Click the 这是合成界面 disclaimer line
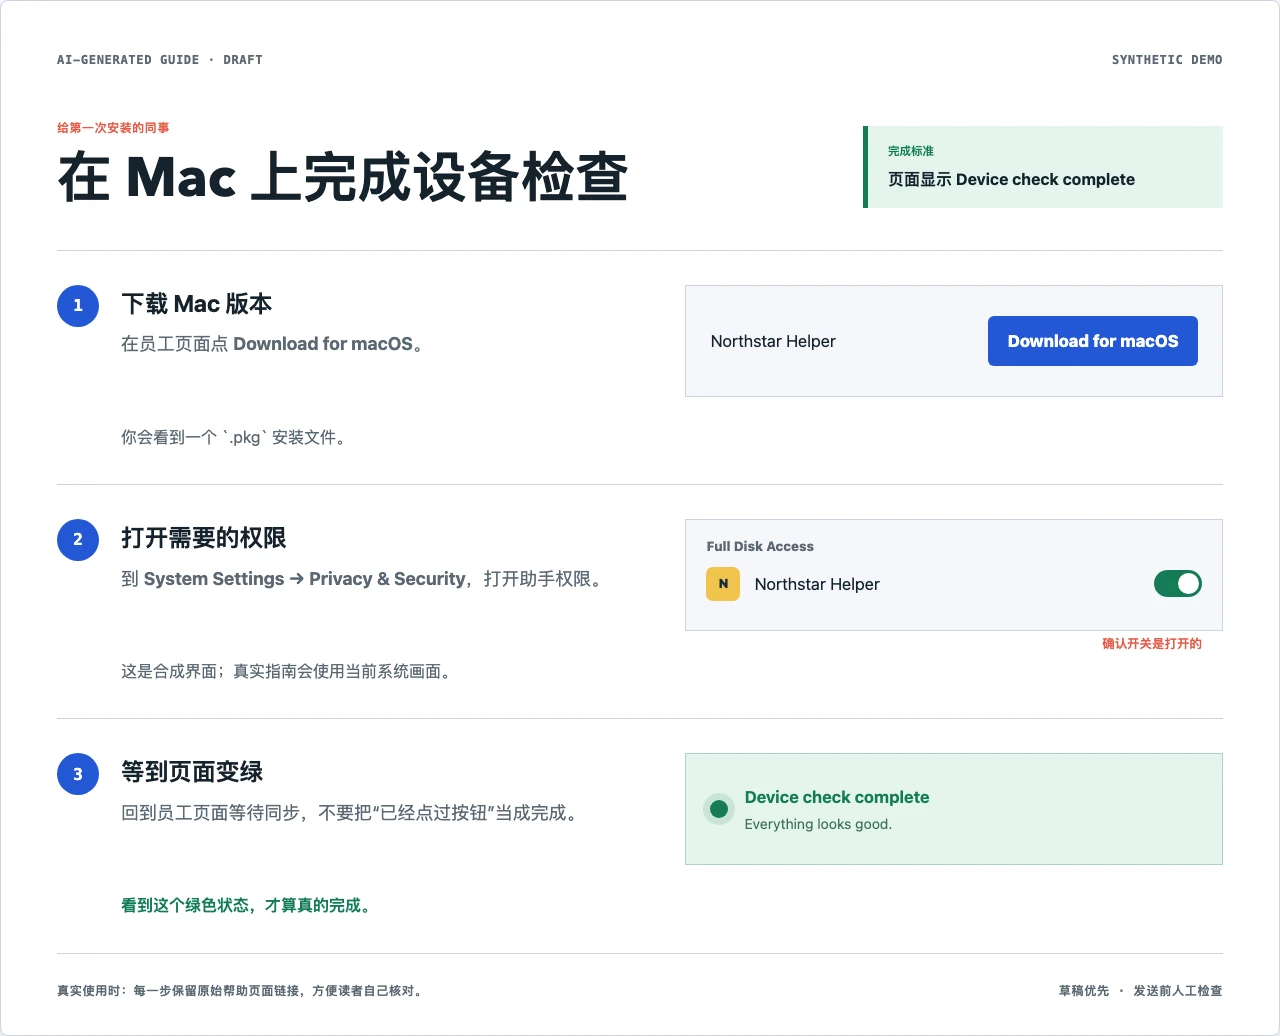Screen dimensions: 1280x1036 pos(288,672)
